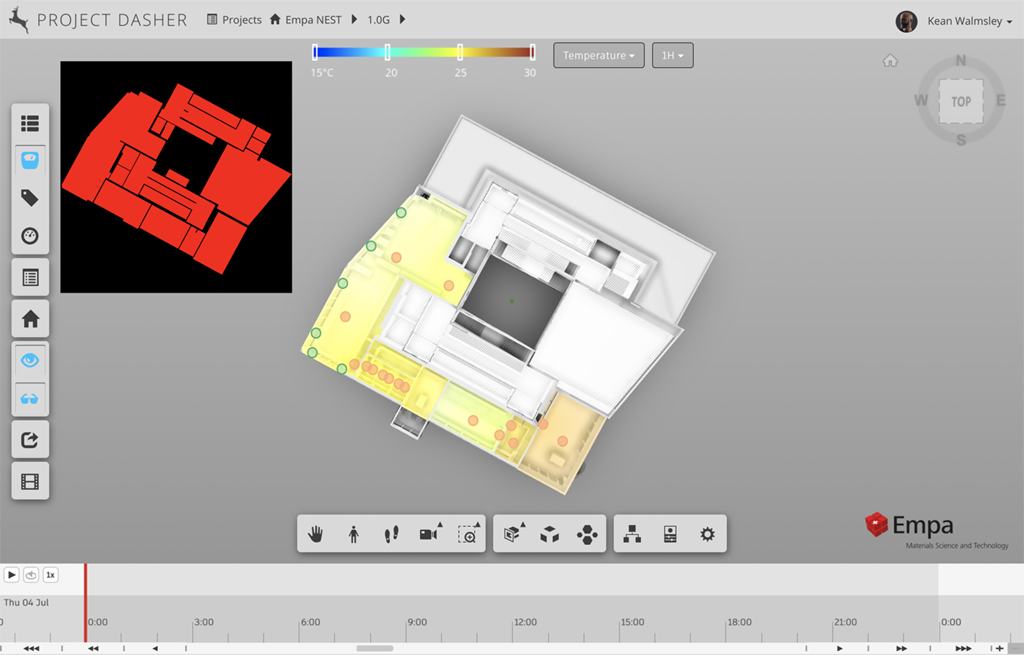Click the explode model cube icon
The width and height of the screenshot is (1024, 655).
(x=549, y=535)
